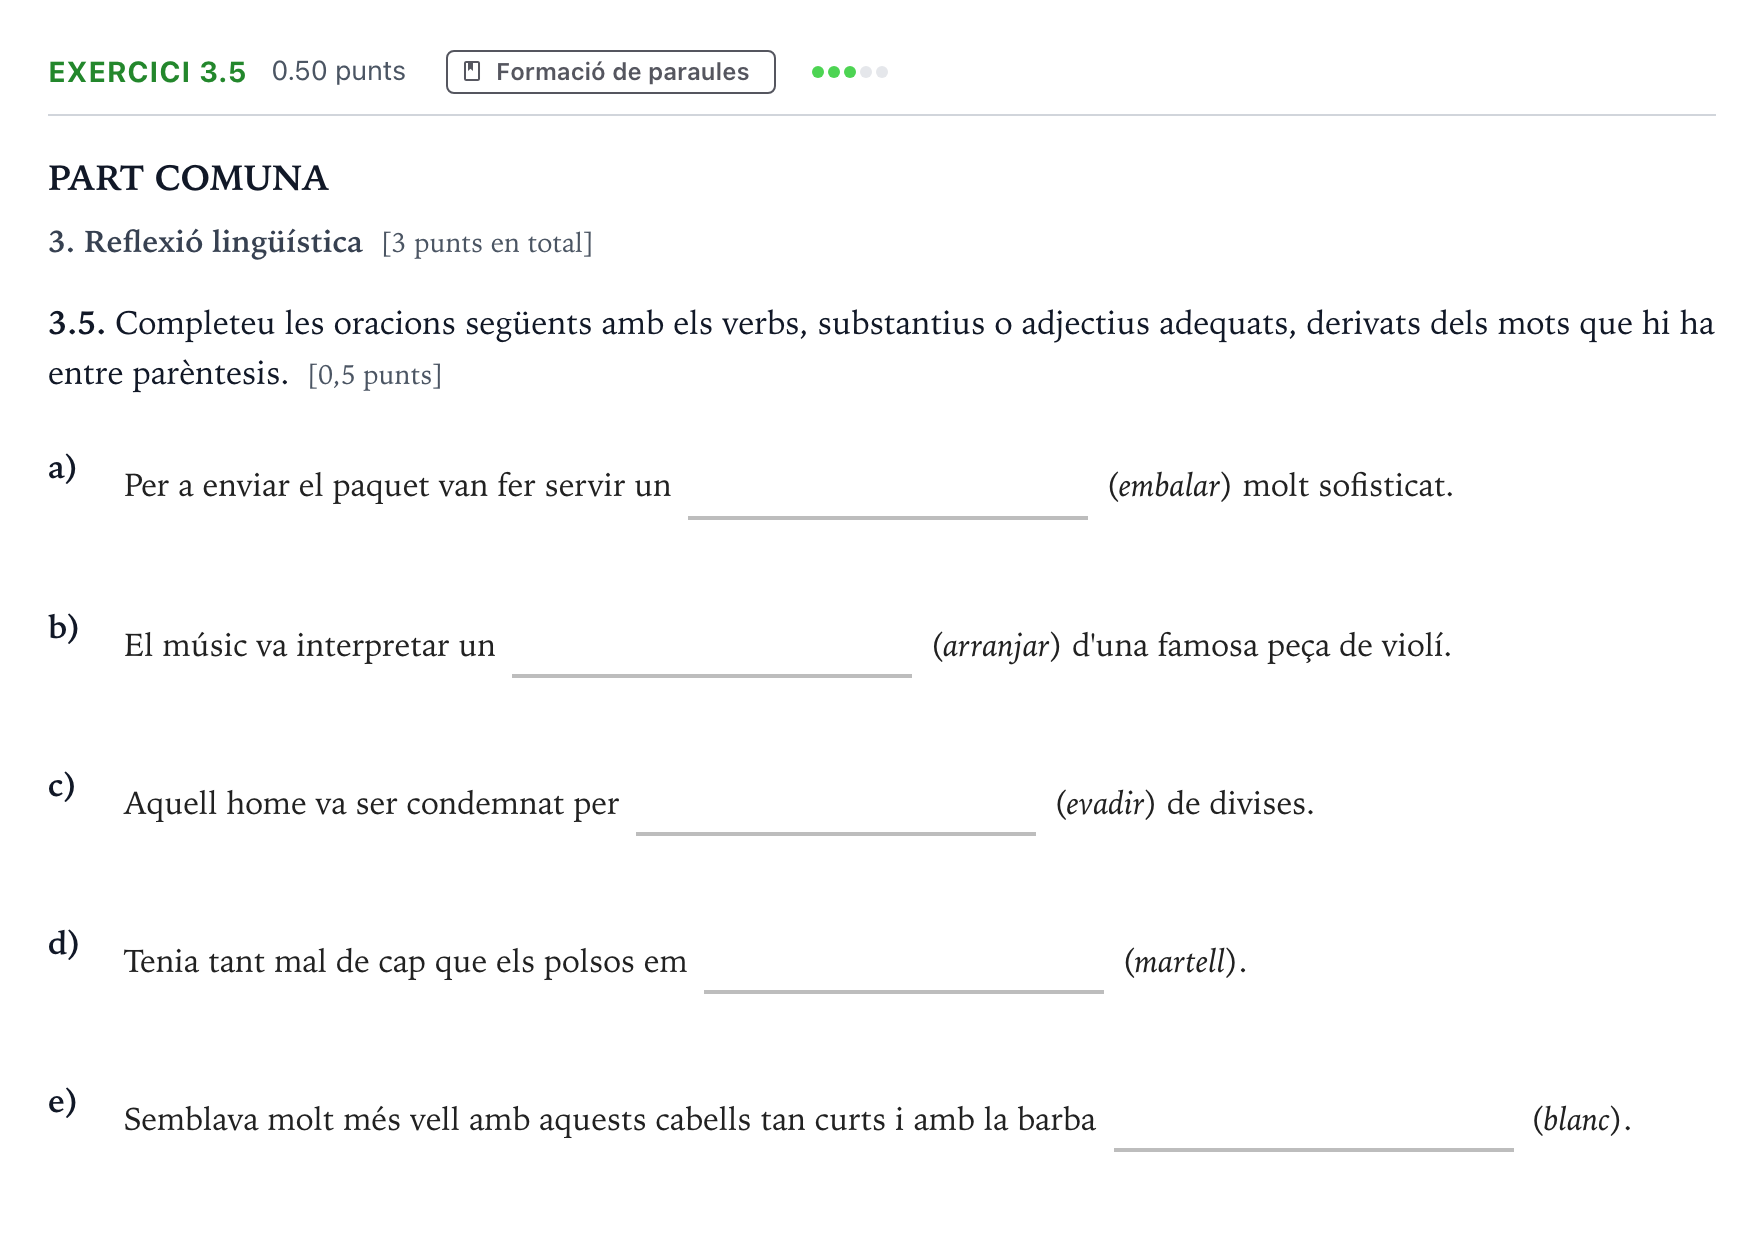Click the italic word embalar in parentheses
Viewport: 1764px width, 1256px height.
tap(1169, 486)
